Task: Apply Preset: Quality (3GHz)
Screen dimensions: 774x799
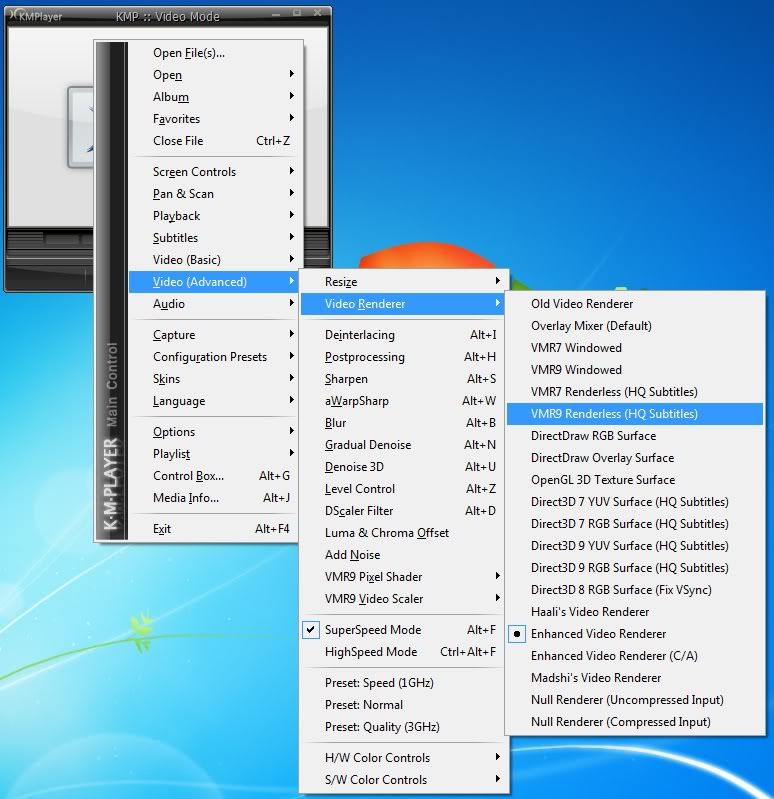Action: (x=402, y=727)
